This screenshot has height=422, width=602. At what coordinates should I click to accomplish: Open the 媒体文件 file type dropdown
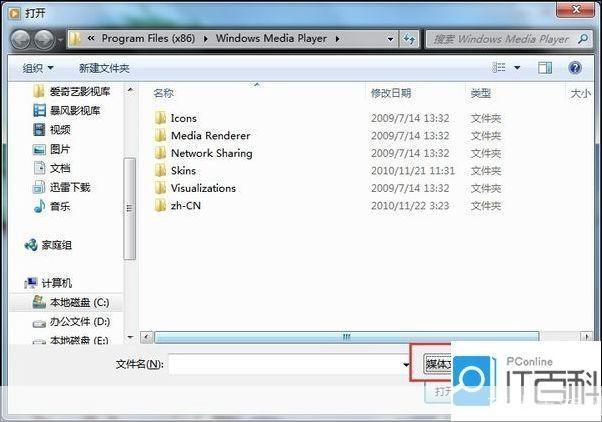pos(438,364)
